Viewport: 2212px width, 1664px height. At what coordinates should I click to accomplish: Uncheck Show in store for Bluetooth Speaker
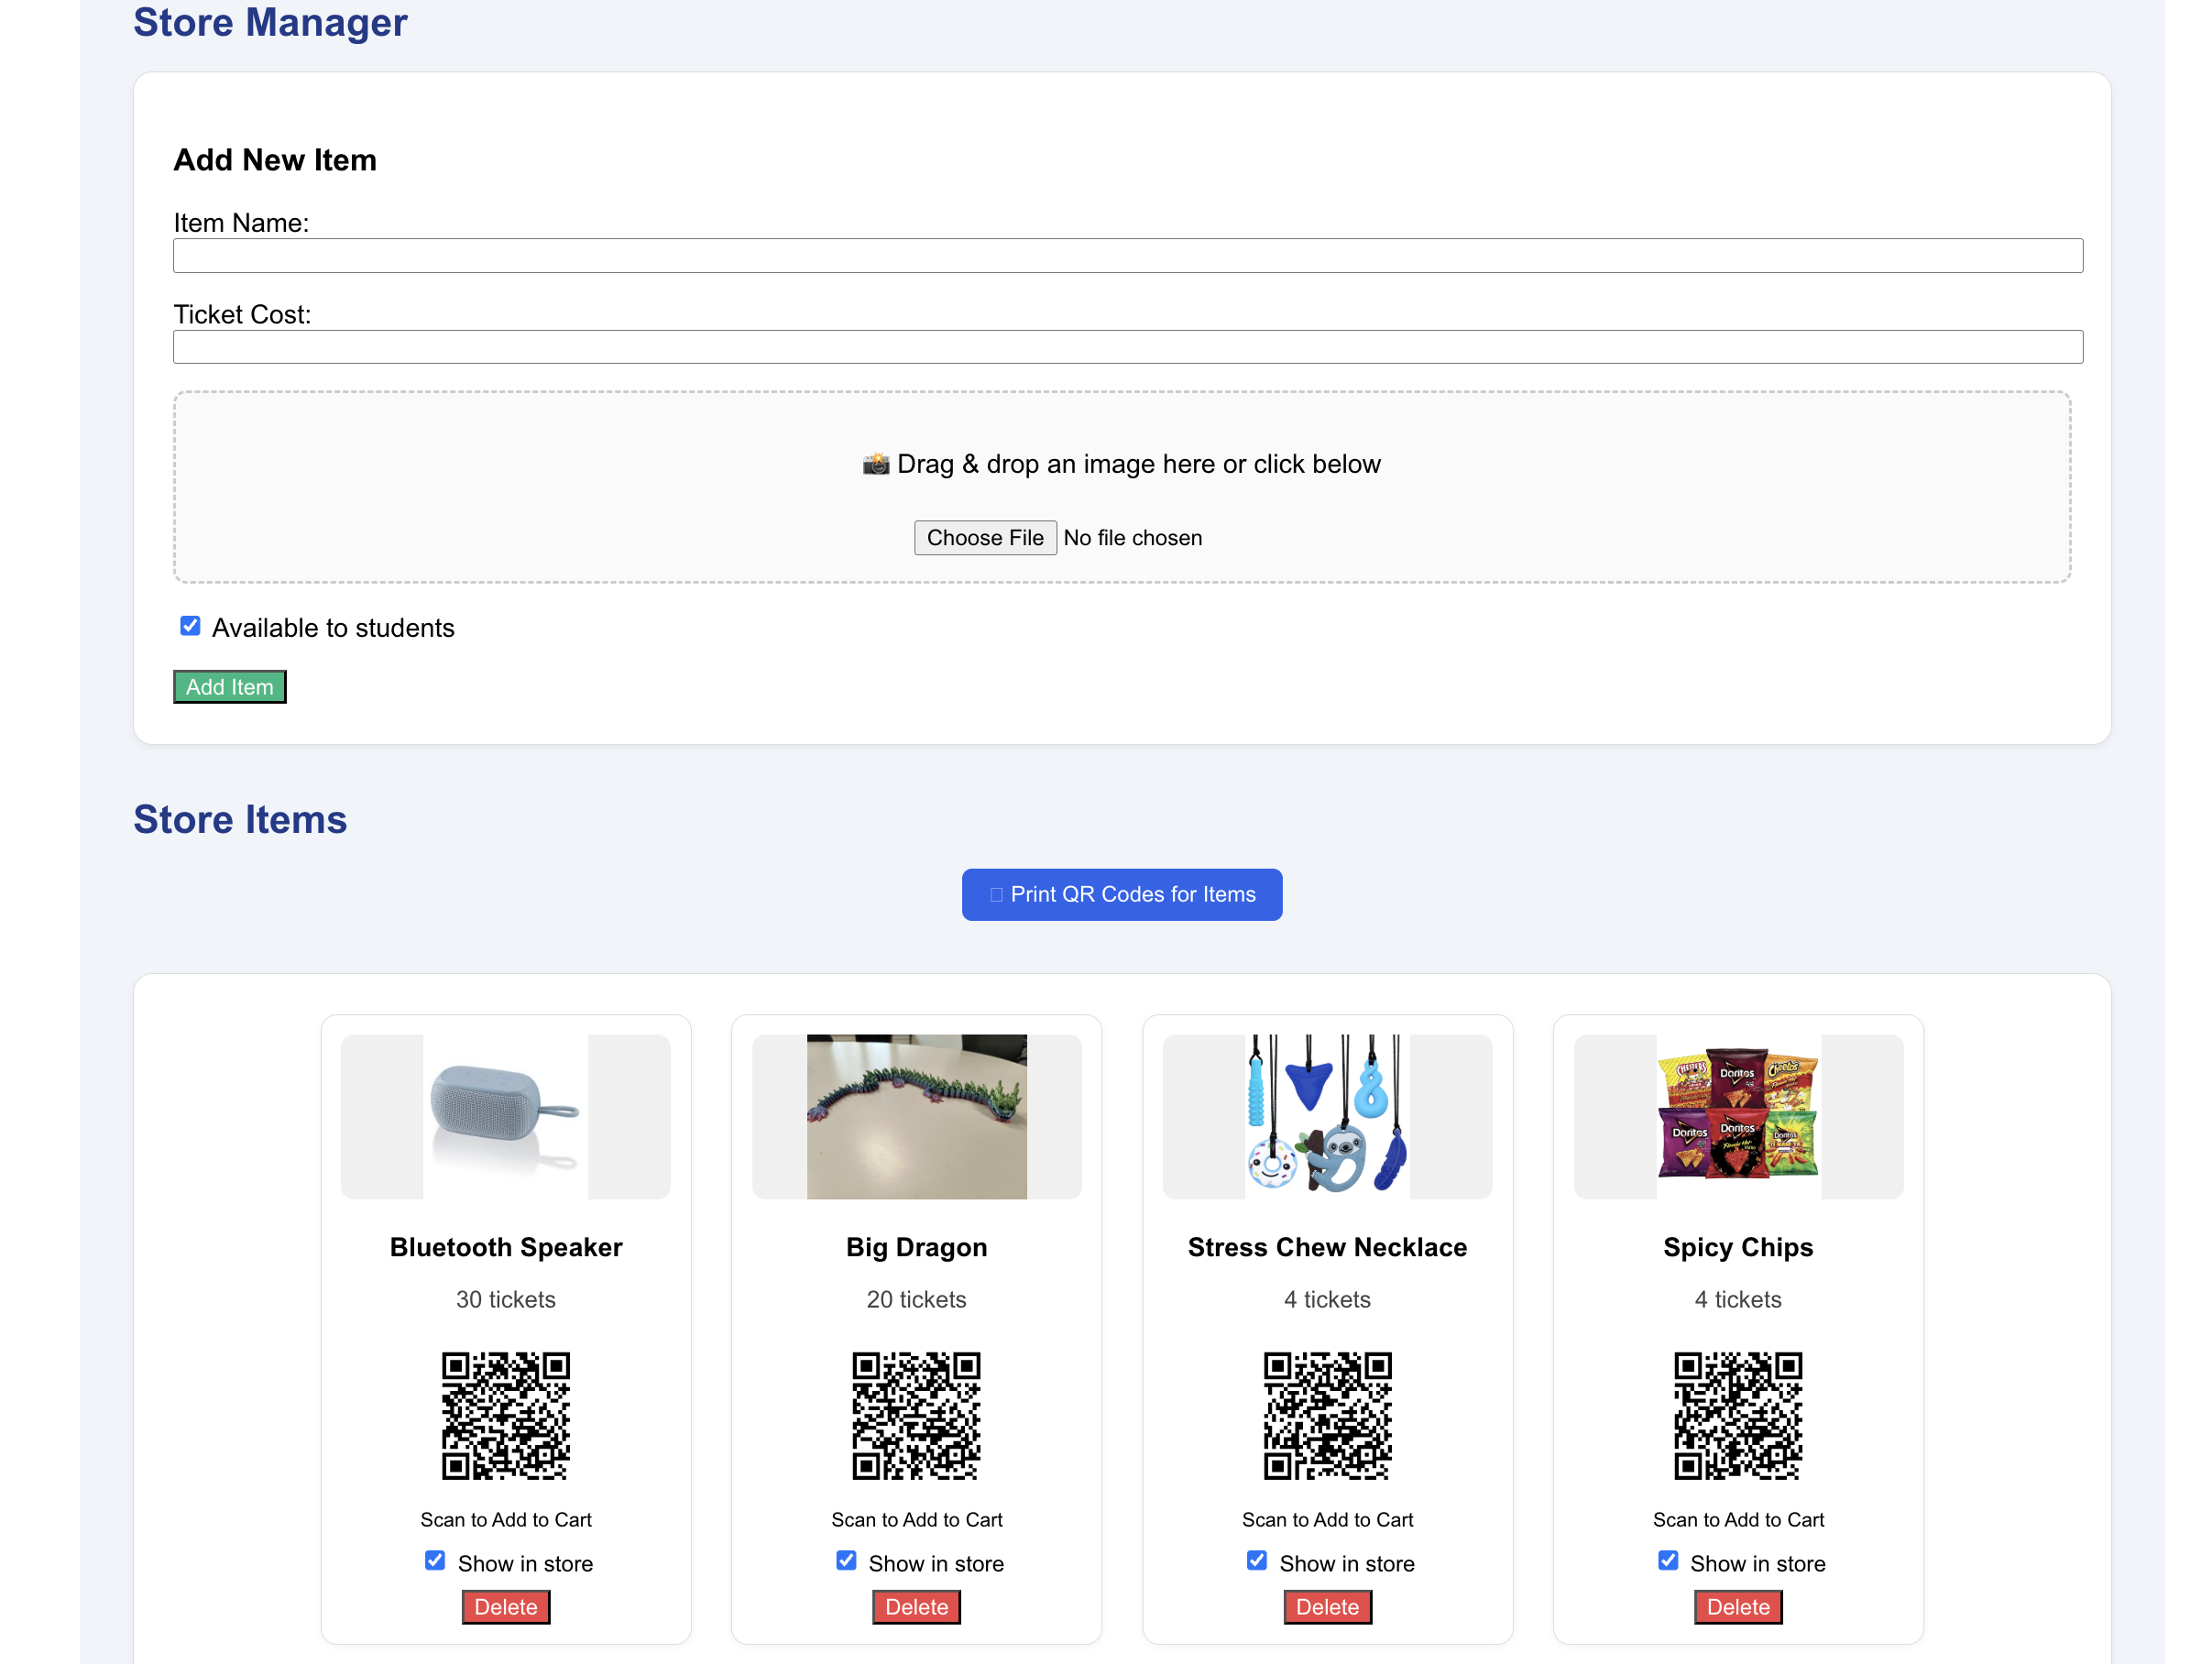tap(435, 1561)
